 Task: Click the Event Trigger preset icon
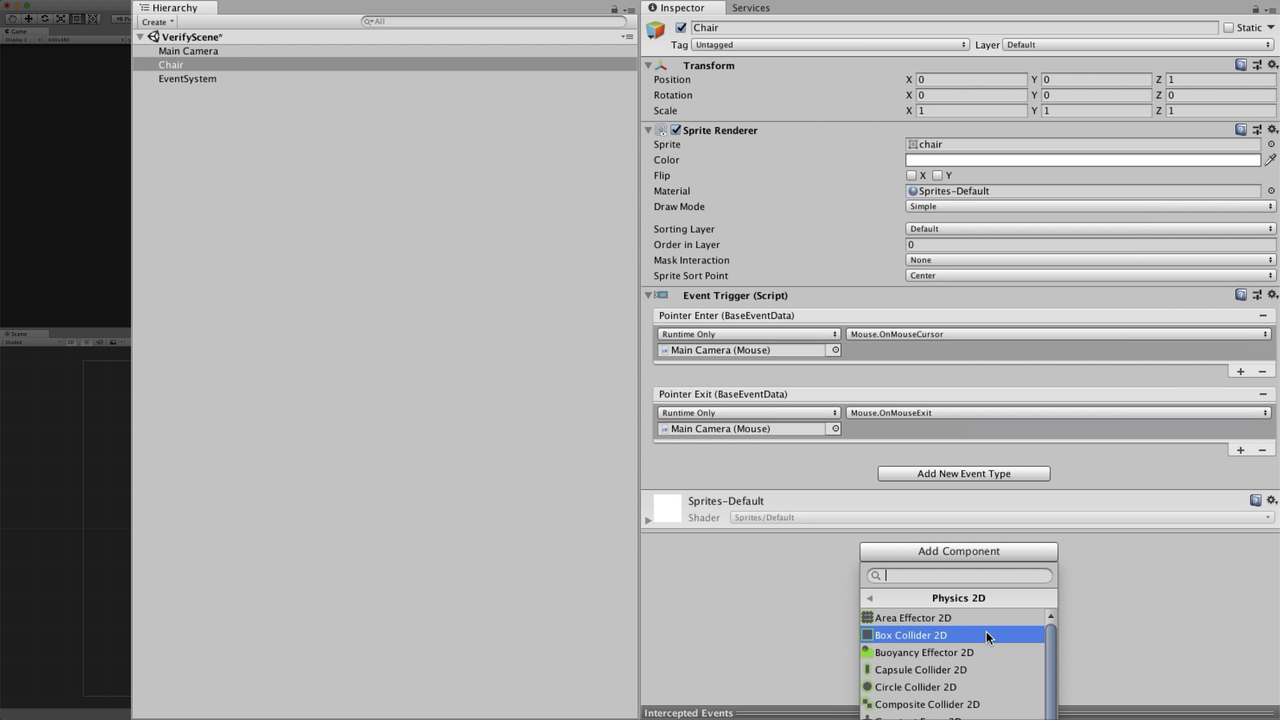1257,295
